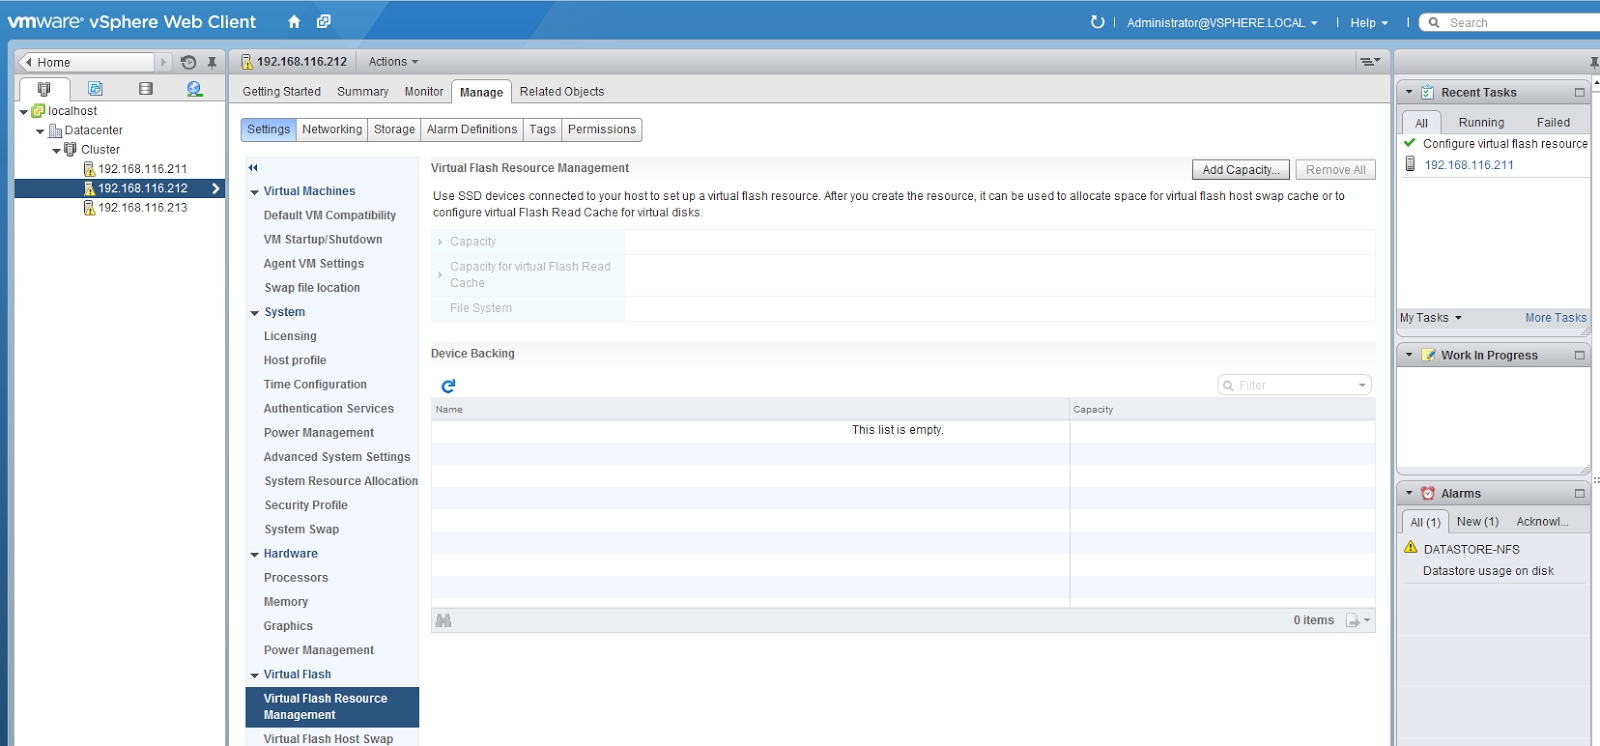
Task: Maximize the Recent Tasks panel
Action: coord(1580,93)
